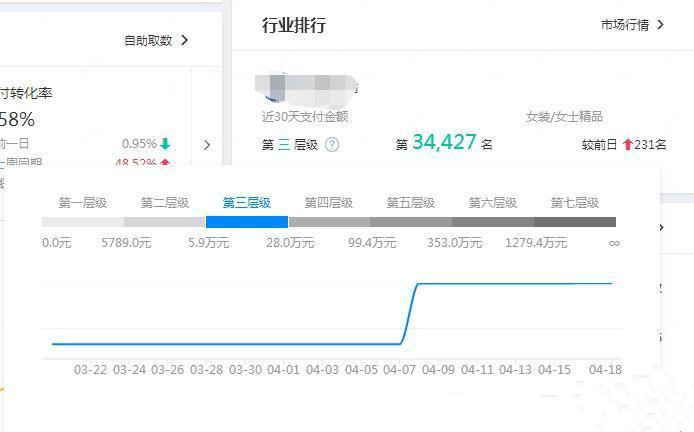Open the 自助取数 link
This screenshot has height=432, width=694.
point(148,40)
